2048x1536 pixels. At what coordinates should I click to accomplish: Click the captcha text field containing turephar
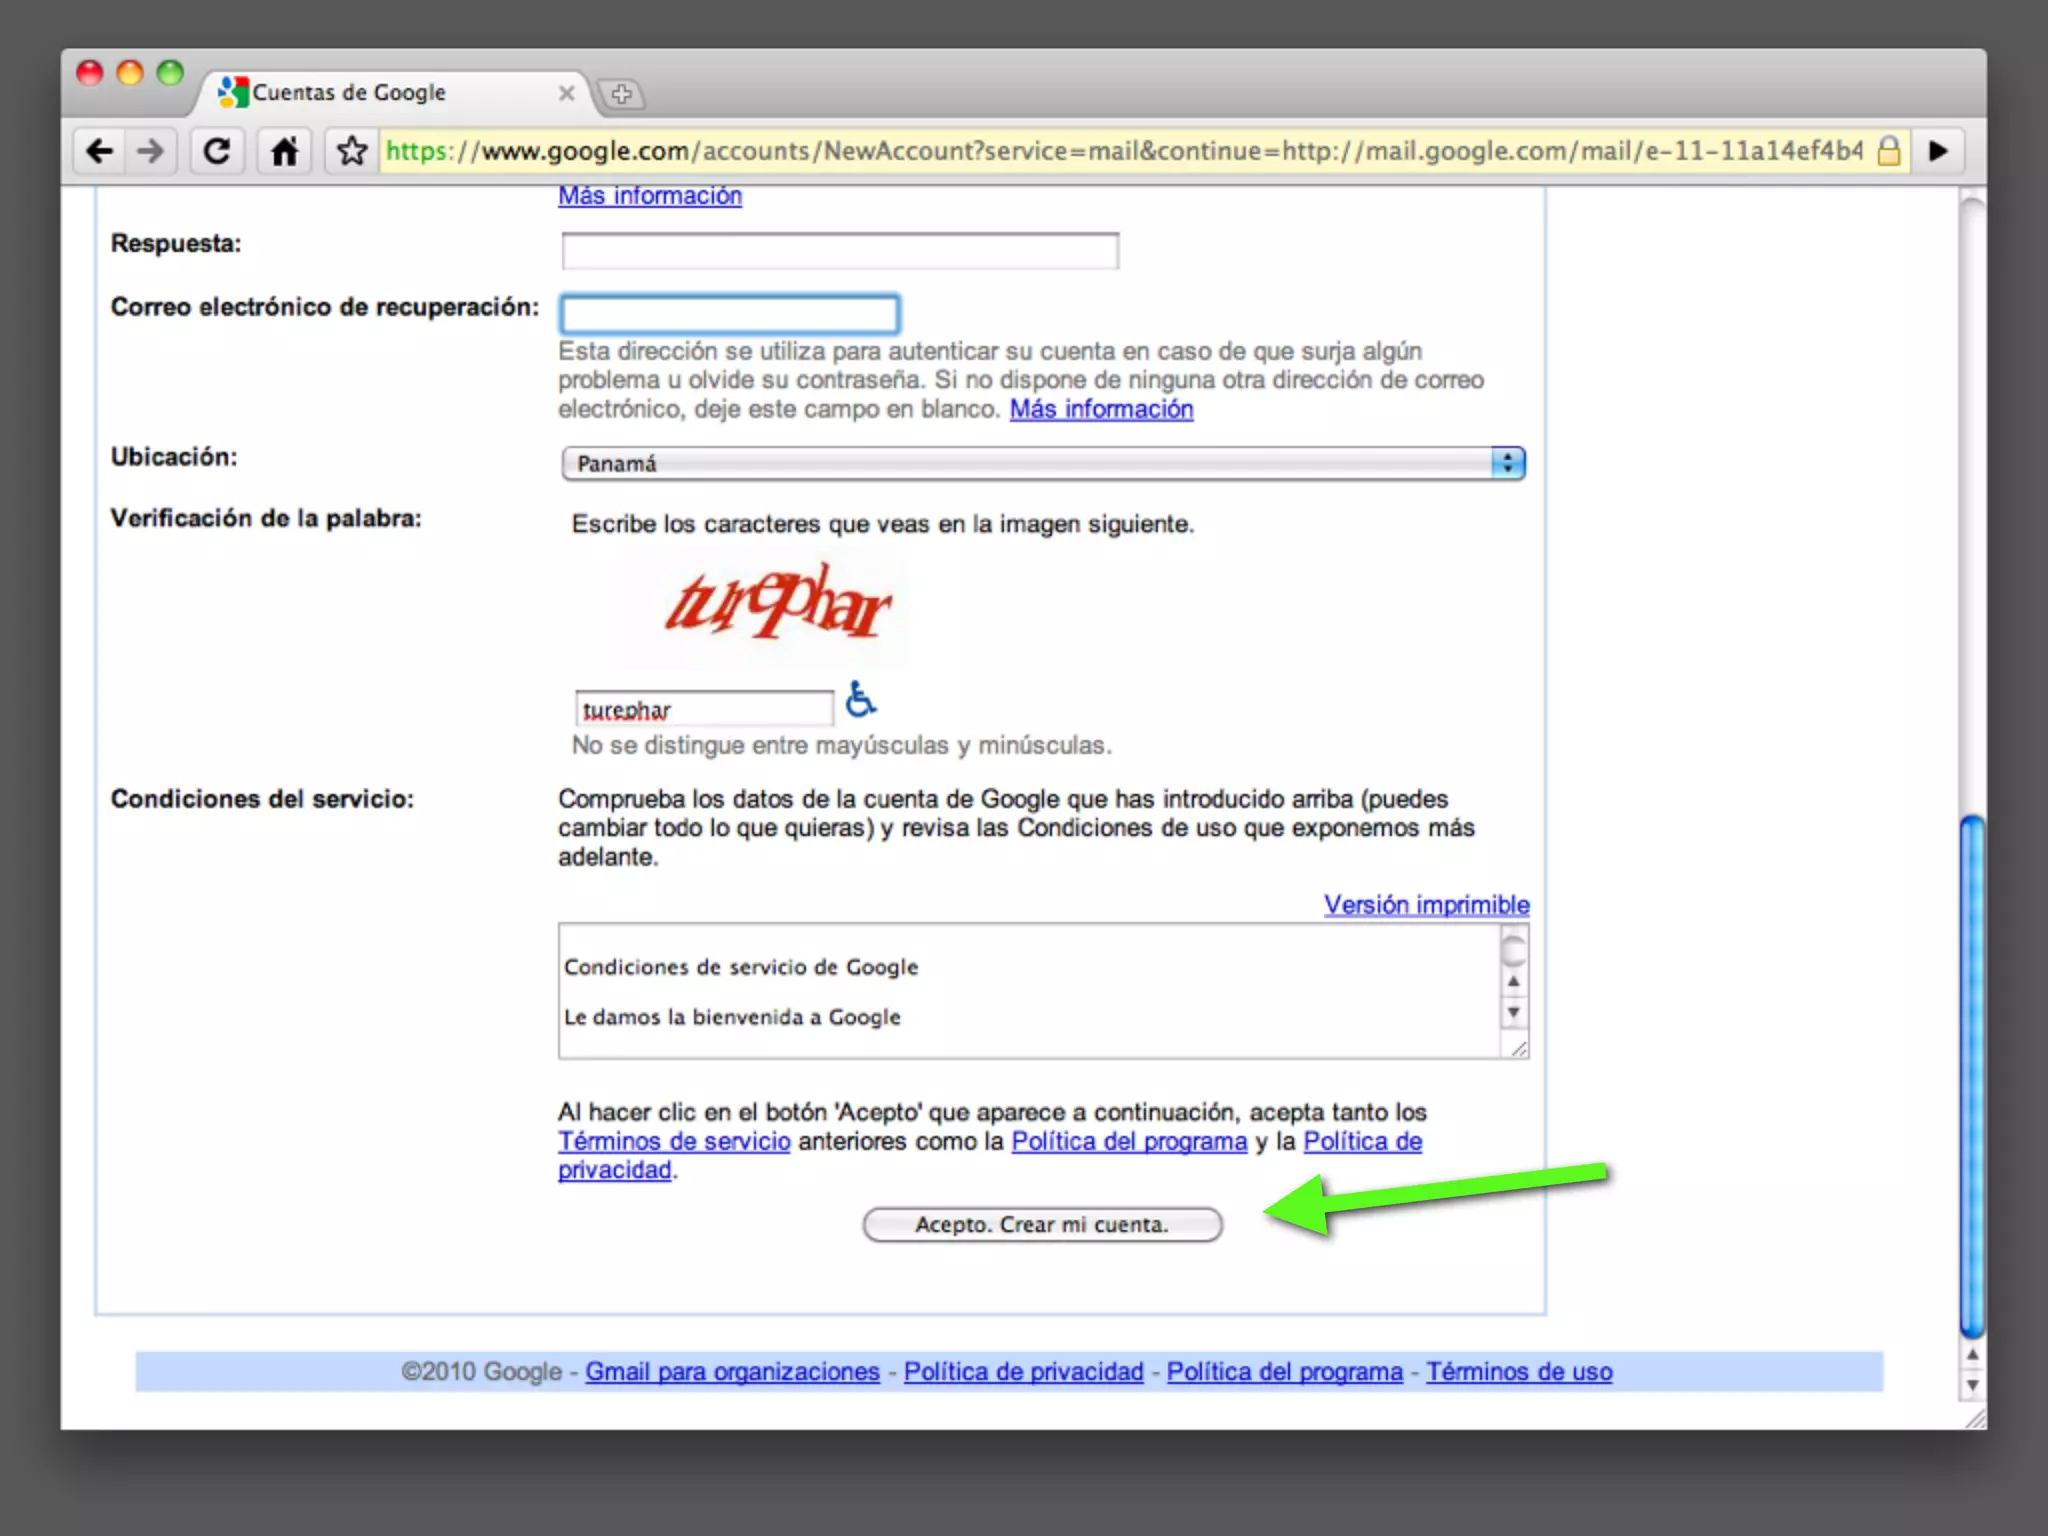coord(703,709)
